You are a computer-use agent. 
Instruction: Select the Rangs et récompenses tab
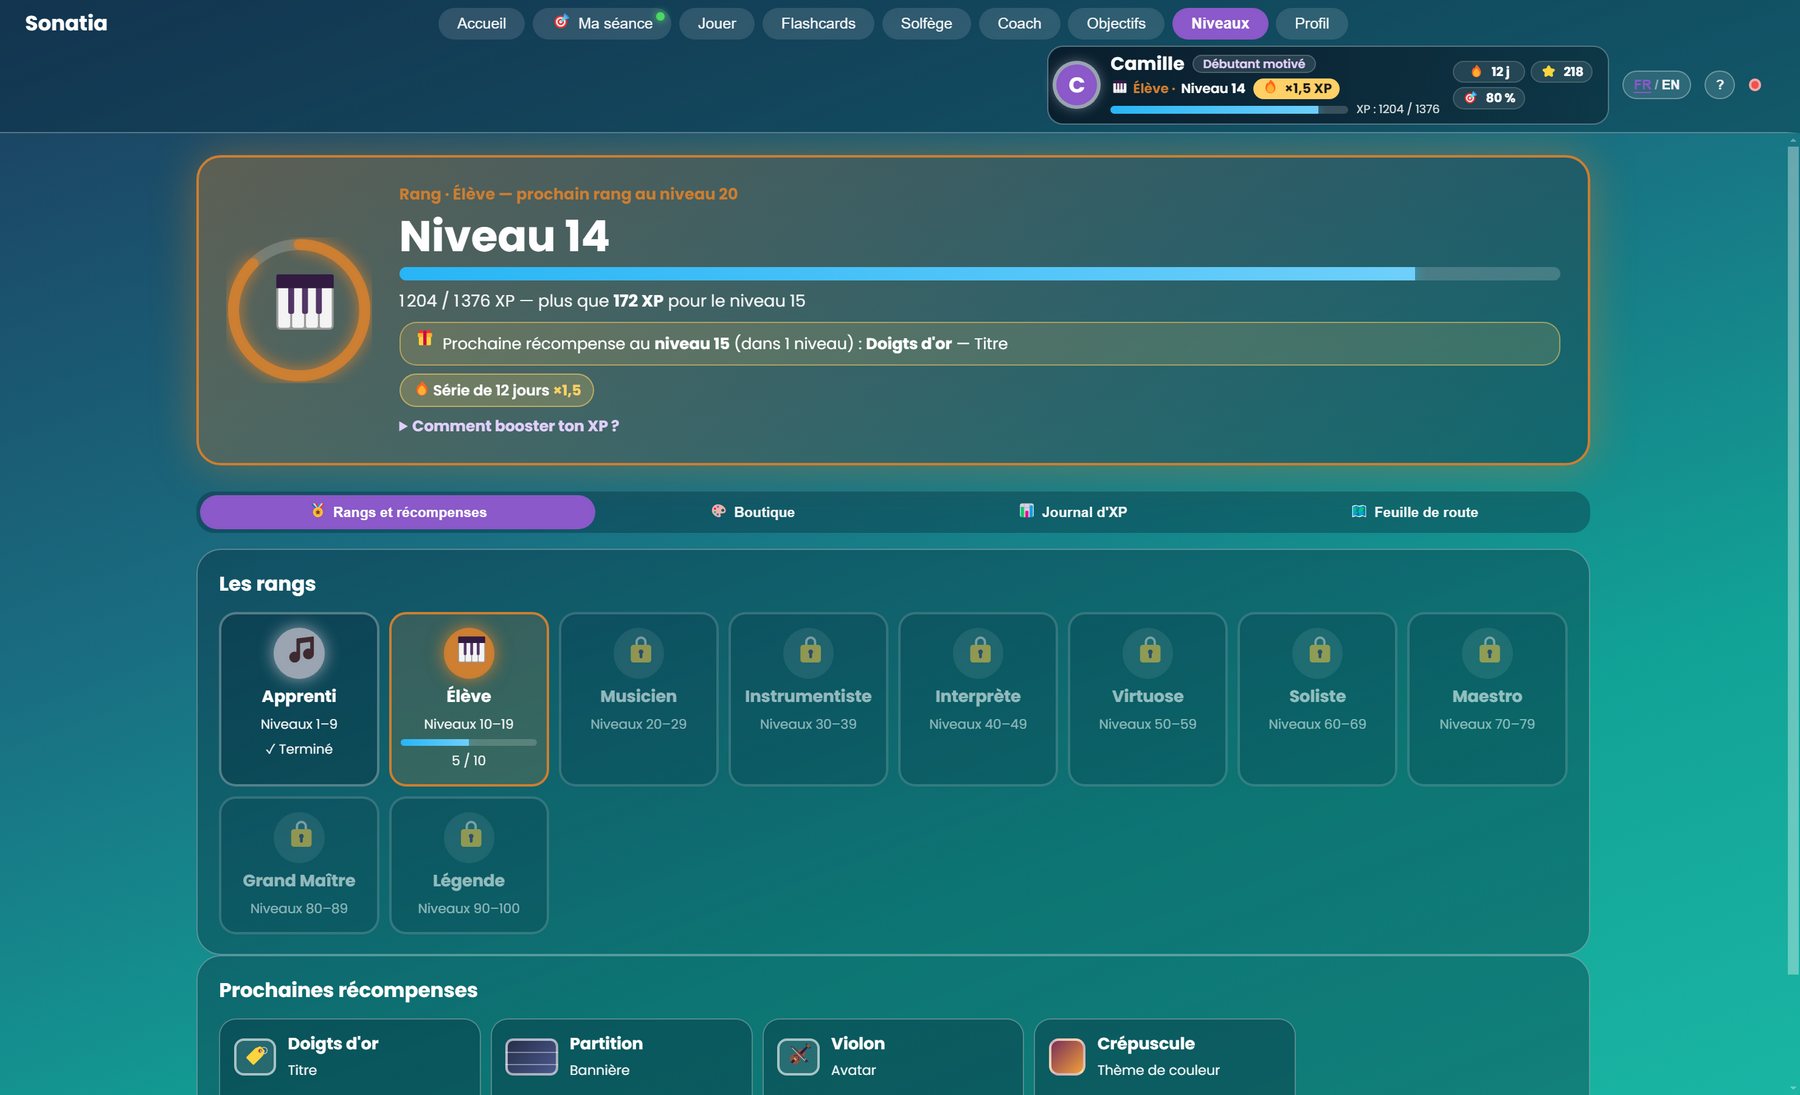point(398,512)
